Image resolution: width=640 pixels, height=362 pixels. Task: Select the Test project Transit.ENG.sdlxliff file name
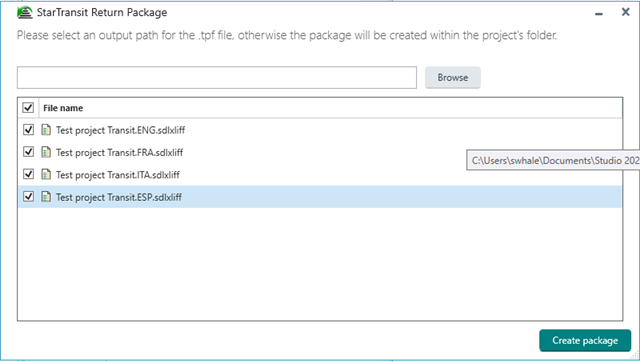(x=120, y=130)
